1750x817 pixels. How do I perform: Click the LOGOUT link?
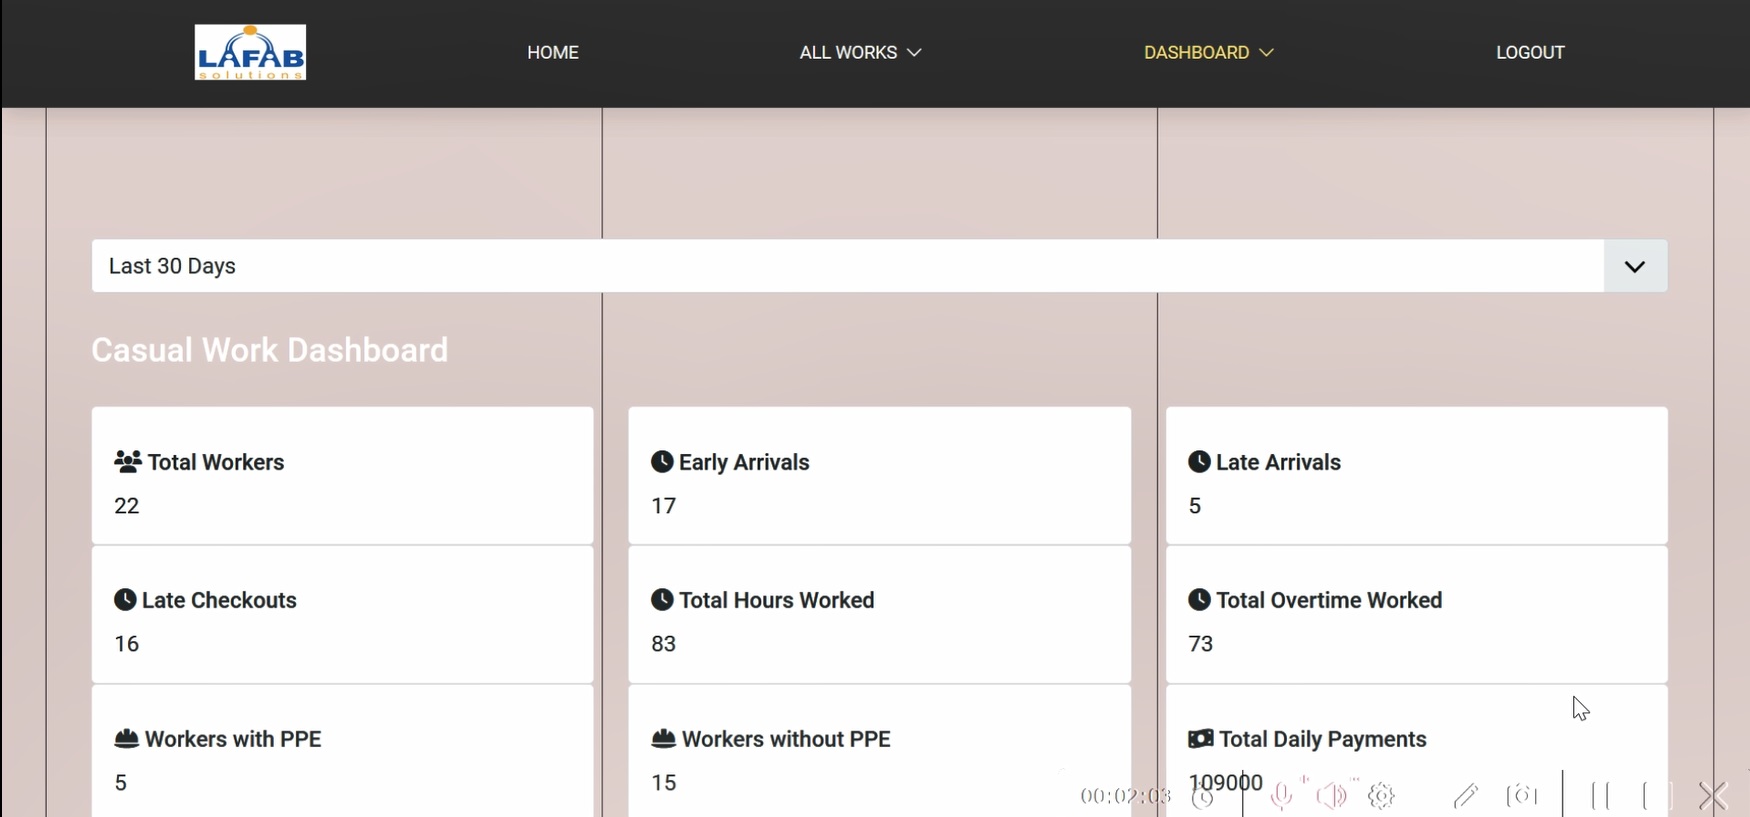click(x=1529, y=52)
